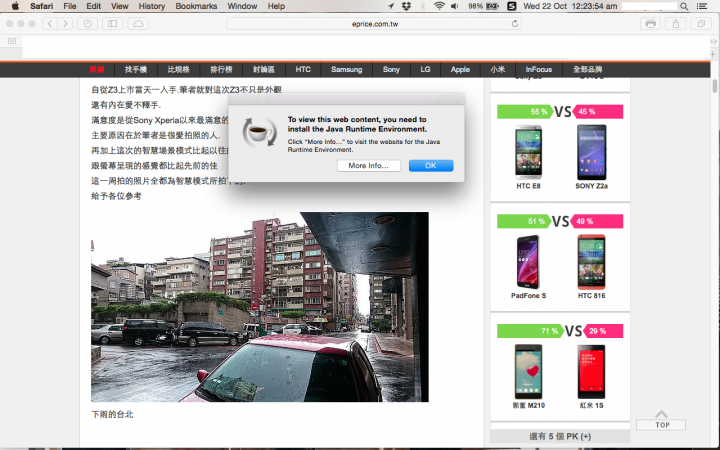Image resolution: width=720 pixels, height=450 pixels.
Task: Open the rainy Taipei street photo
Action: click(260, 307)
